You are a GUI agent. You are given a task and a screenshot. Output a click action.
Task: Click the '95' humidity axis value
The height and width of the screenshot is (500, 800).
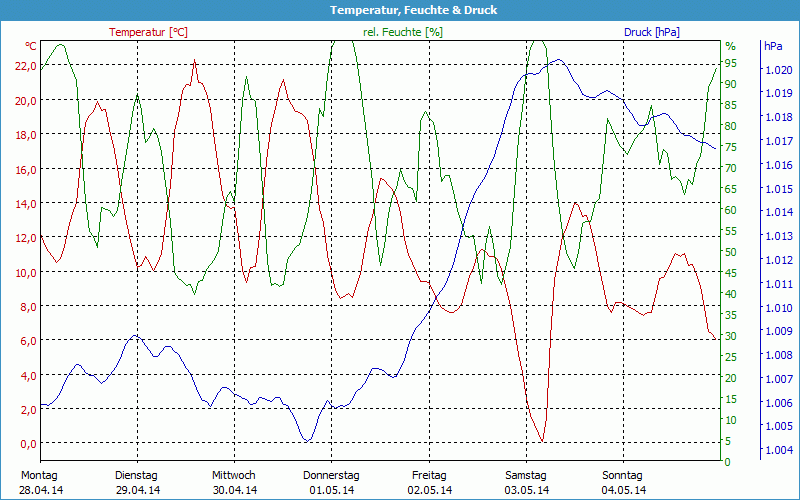click(731, 63)
